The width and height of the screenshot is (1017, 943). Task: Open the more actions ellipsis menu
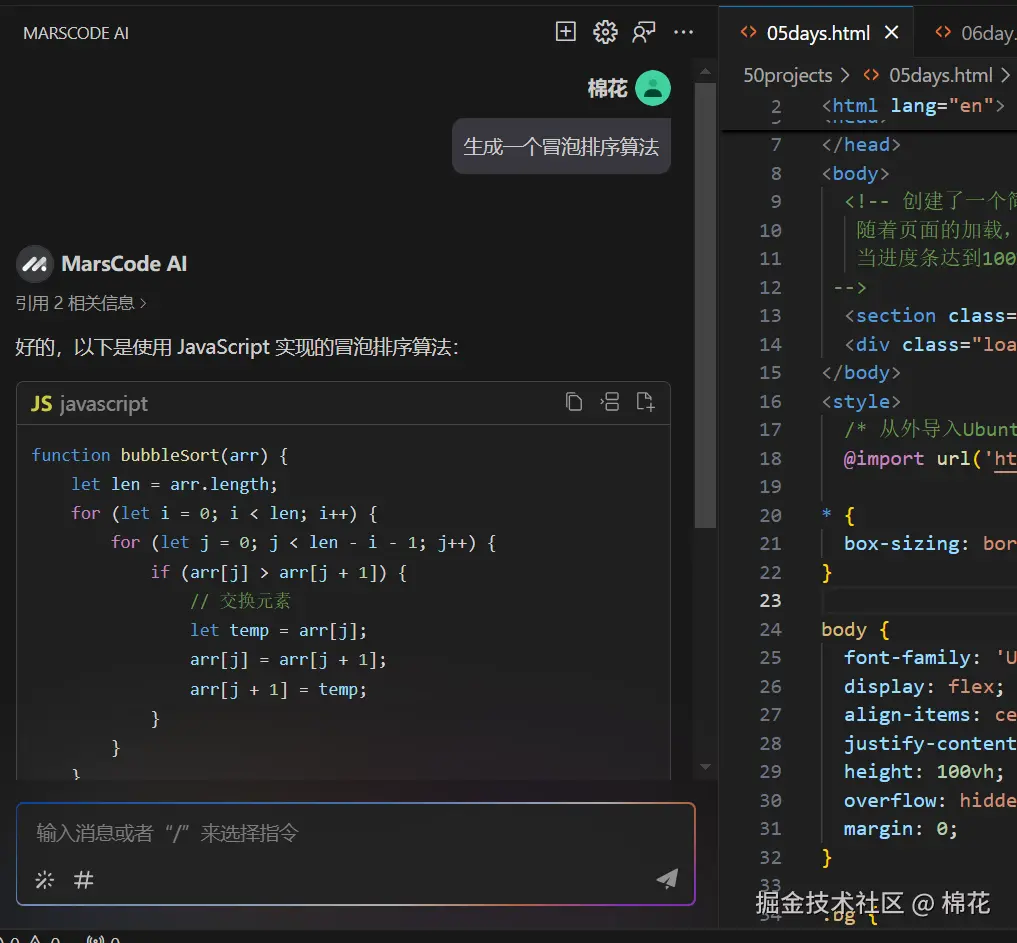[683, 32]
